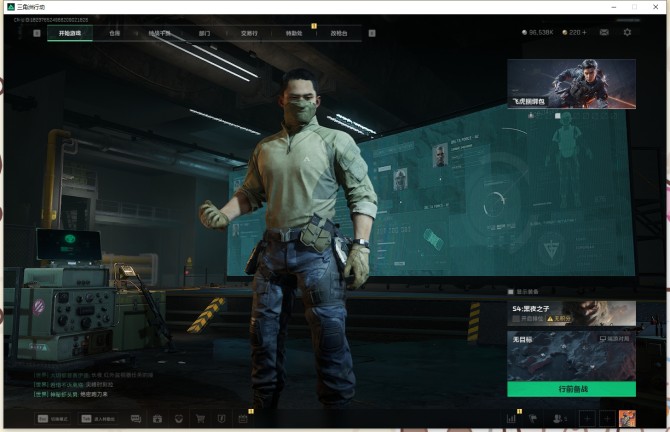Viewport: 670px width, 432px height.
Task: Click the Esc mode-switch button
Action: point(53,419)
